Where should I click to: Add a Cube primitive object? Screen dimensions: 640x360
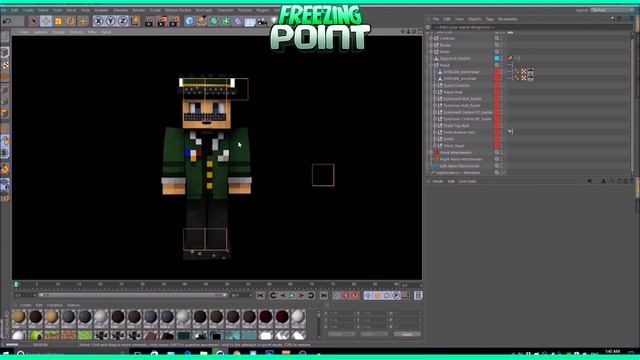point(189,21)
